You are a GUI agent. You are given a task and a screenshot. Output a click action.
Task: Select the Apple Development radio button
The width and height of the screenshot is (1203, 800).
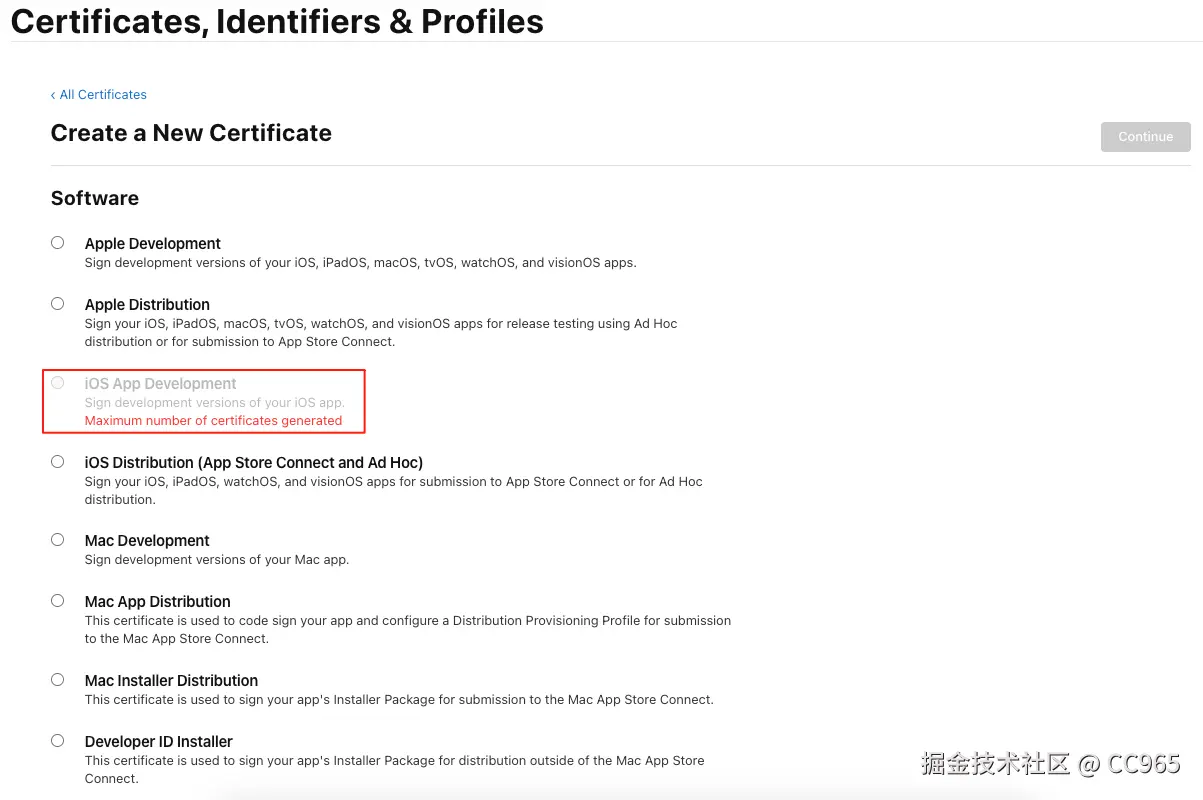coord(58,243)
